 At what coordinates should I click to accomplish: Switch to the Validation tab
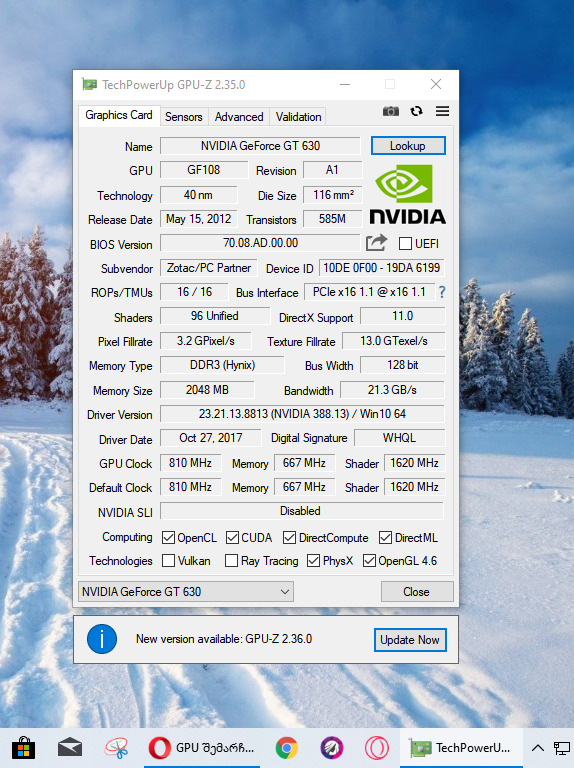click(298, 117)
